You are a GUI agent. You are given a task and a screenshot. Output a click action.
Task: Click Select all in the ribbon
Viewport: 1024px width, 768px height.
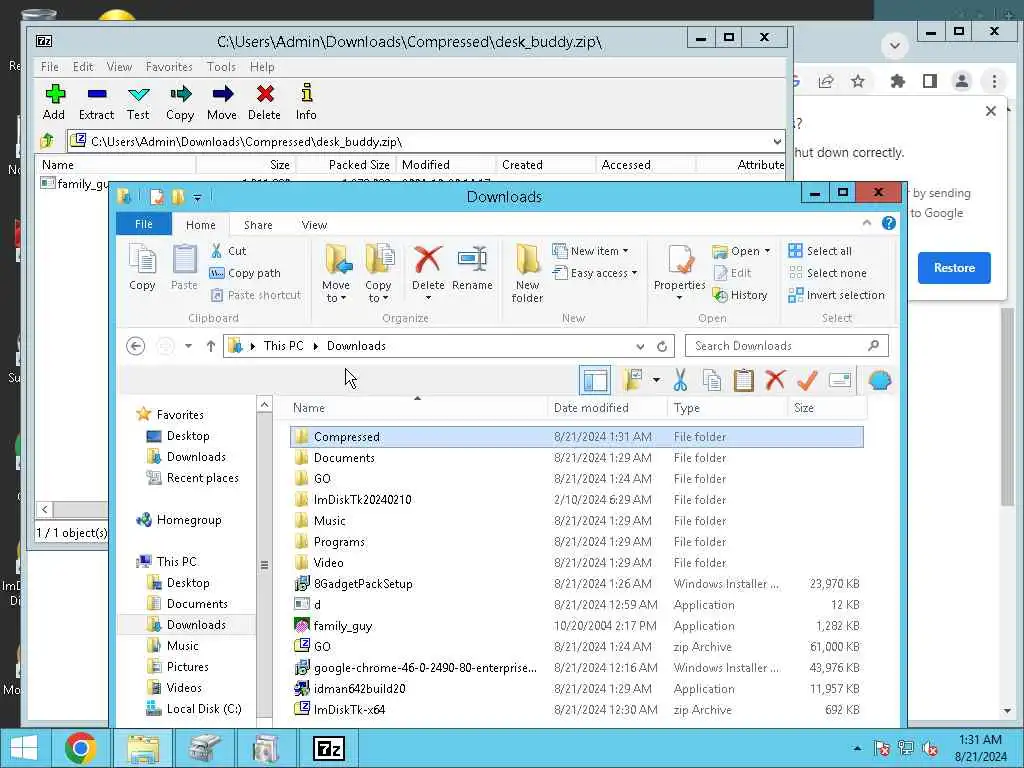(820, 251)
